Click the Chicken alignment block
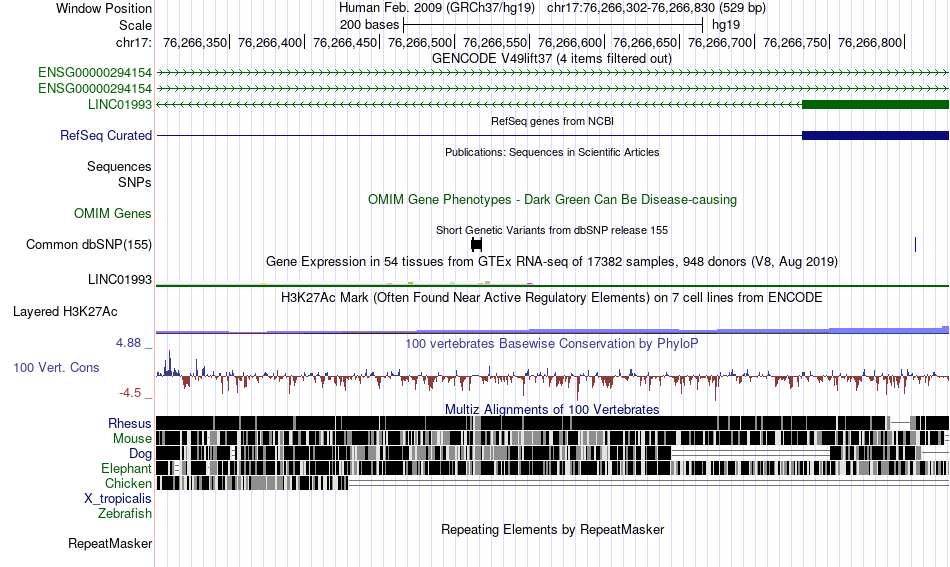The image size is (950, 567). pyautogui.click(x=253, y=483)
